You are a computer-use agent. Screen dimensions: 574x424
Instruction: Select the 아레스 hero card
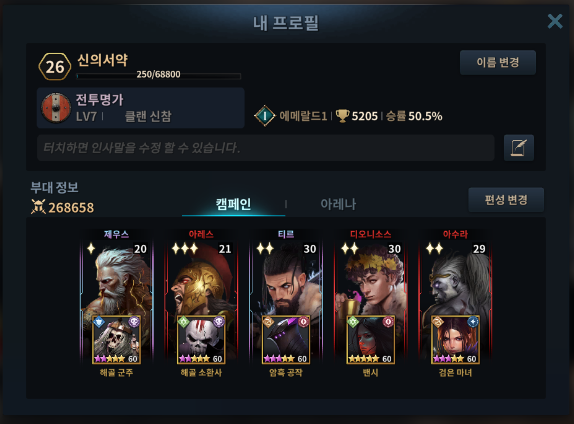point(201,297)
